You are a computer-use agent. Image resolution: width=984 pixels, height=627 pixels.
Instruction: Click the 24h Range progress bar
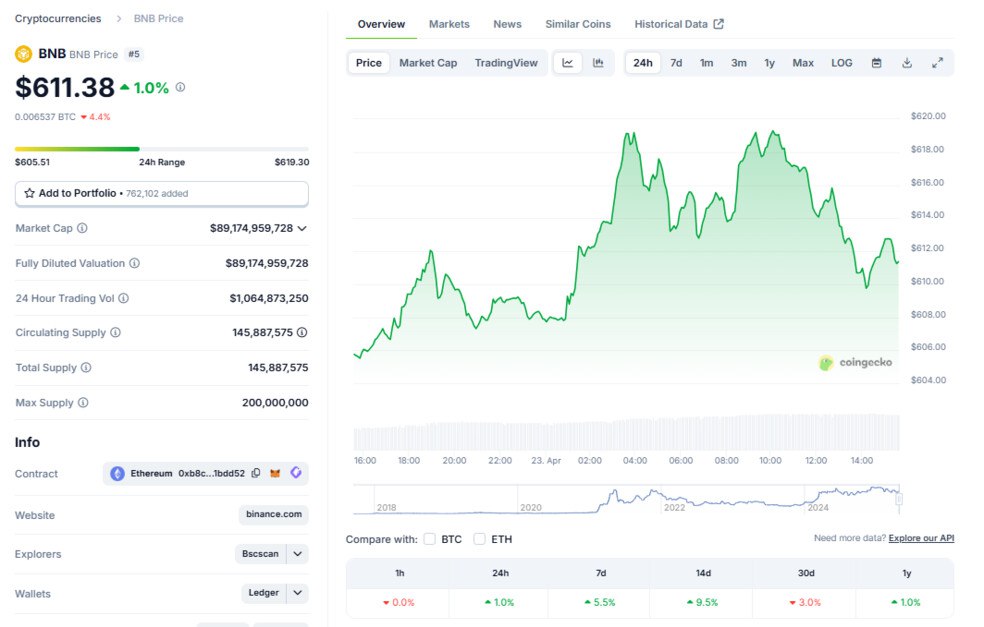[162, 149]
